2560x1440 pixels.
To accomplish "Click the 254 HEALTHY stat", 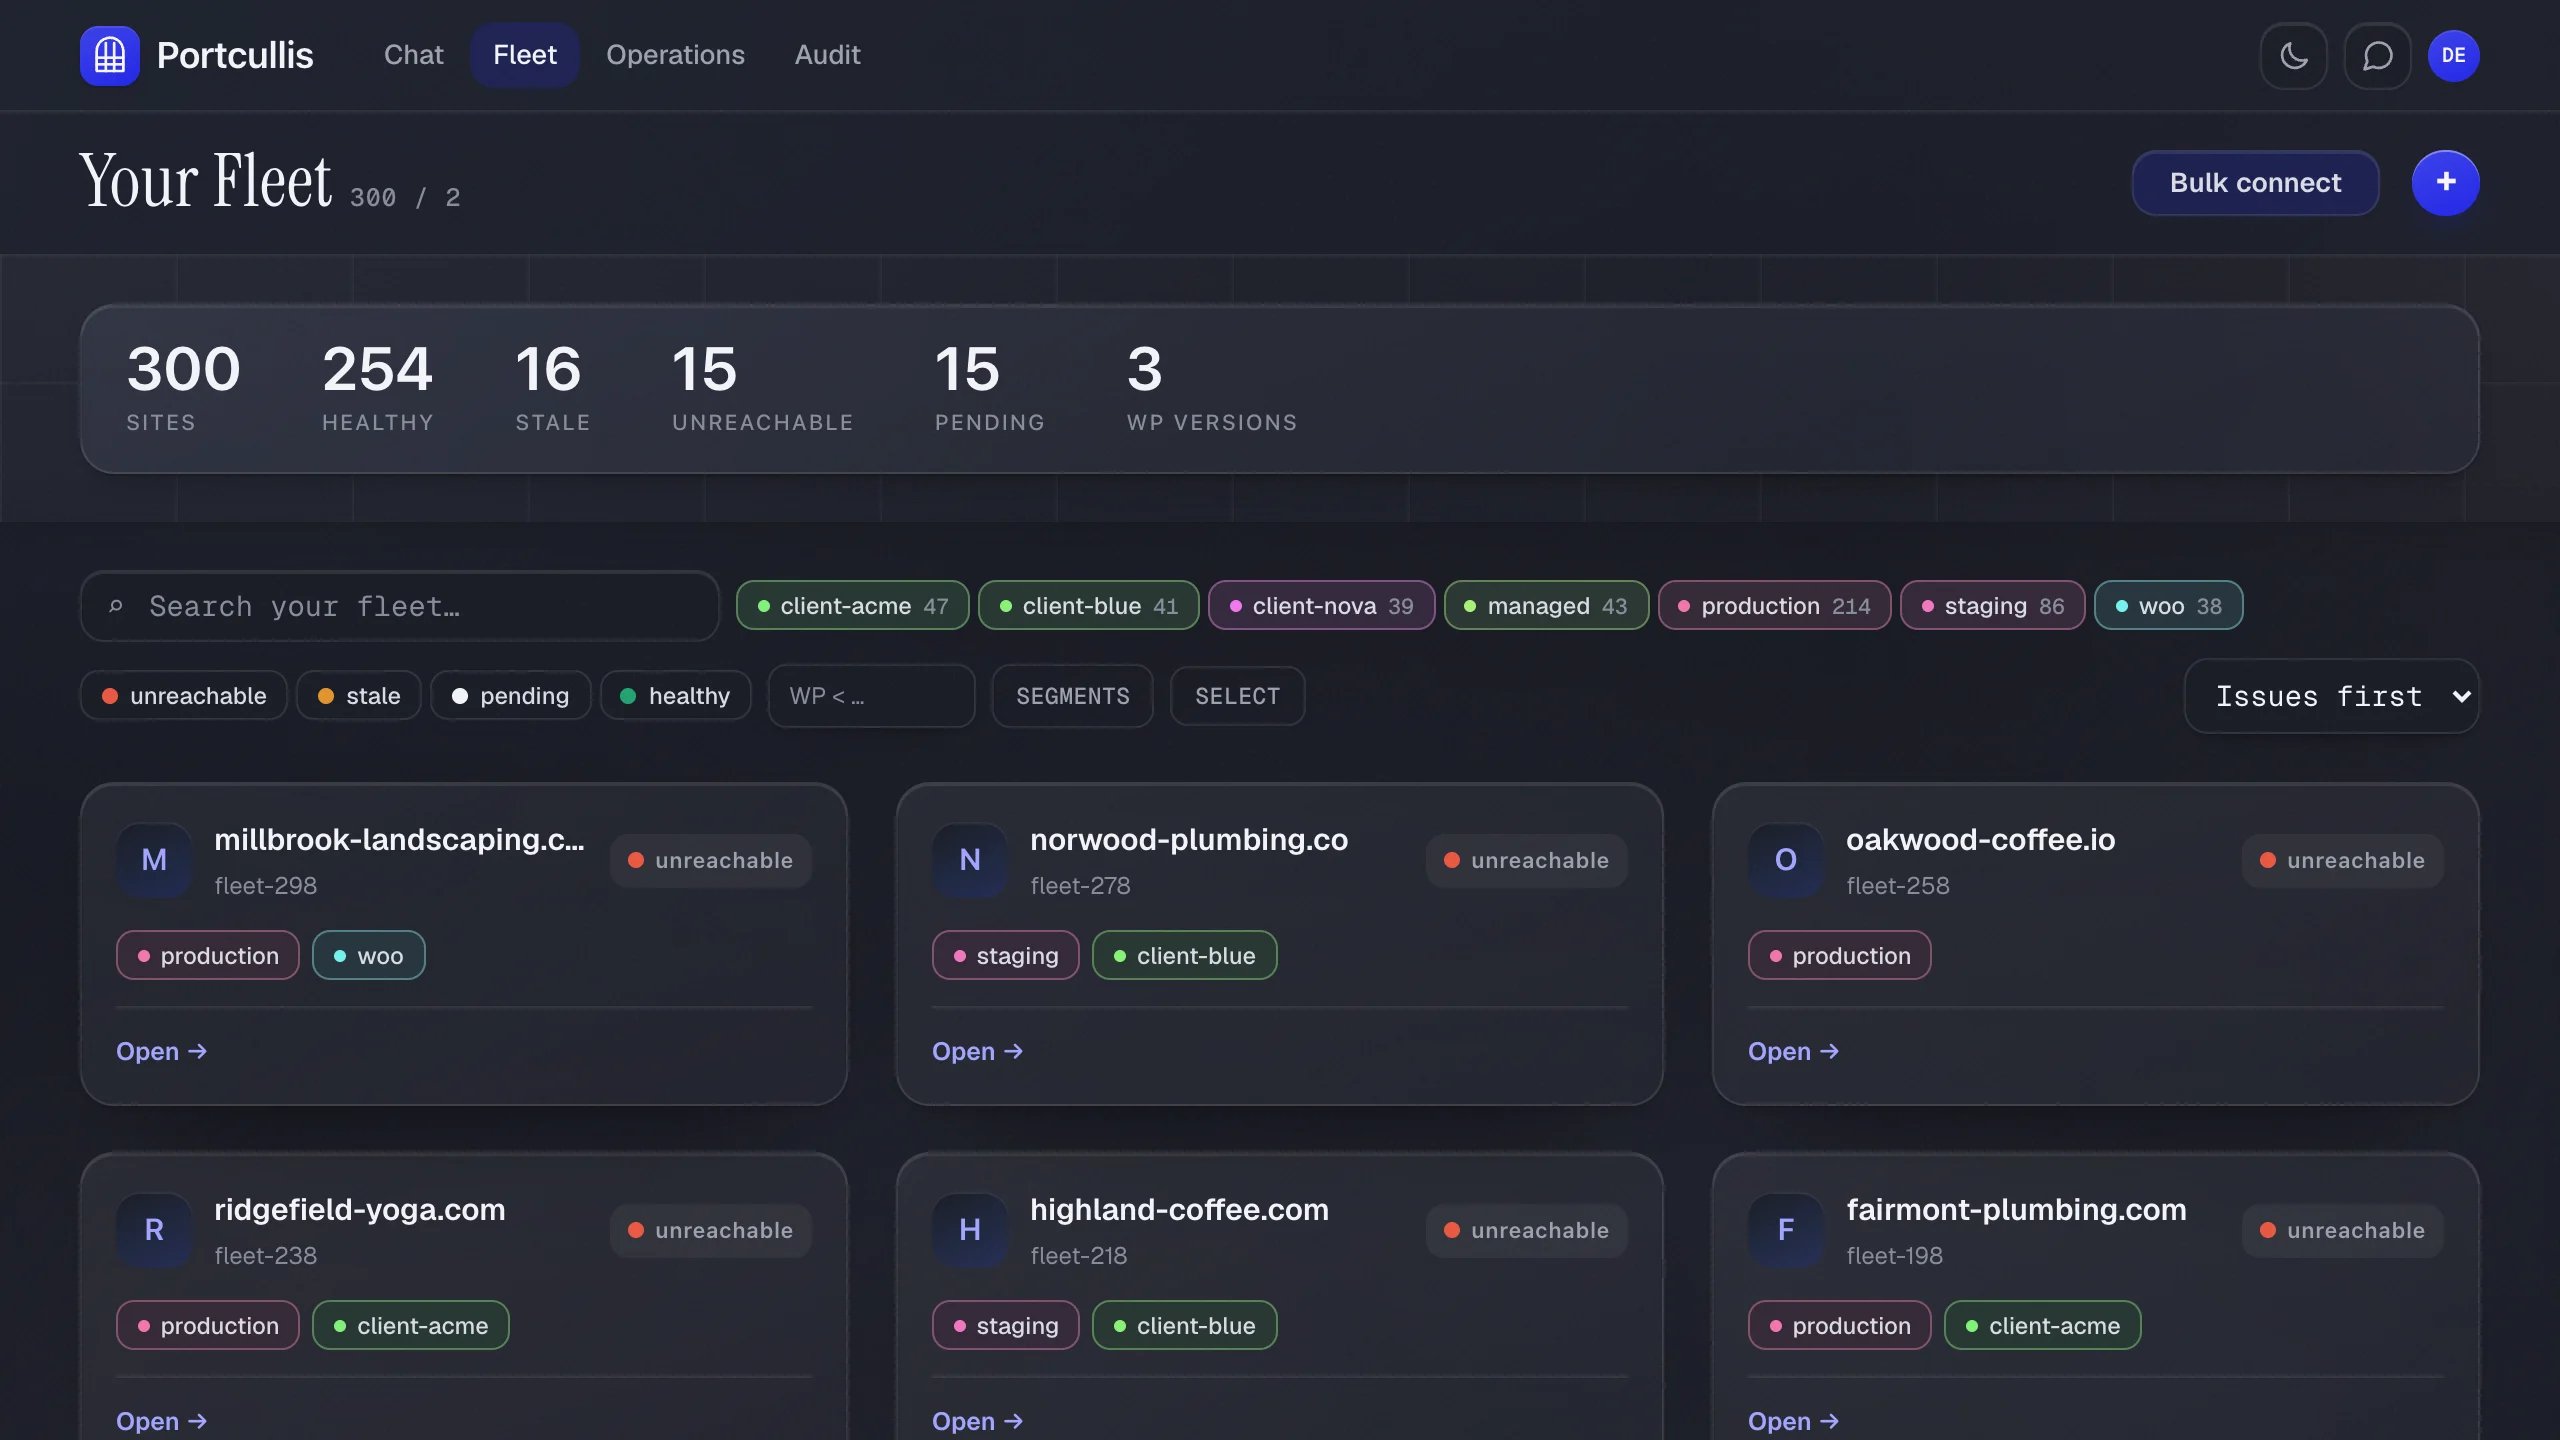I will click(x=378, y=387).
